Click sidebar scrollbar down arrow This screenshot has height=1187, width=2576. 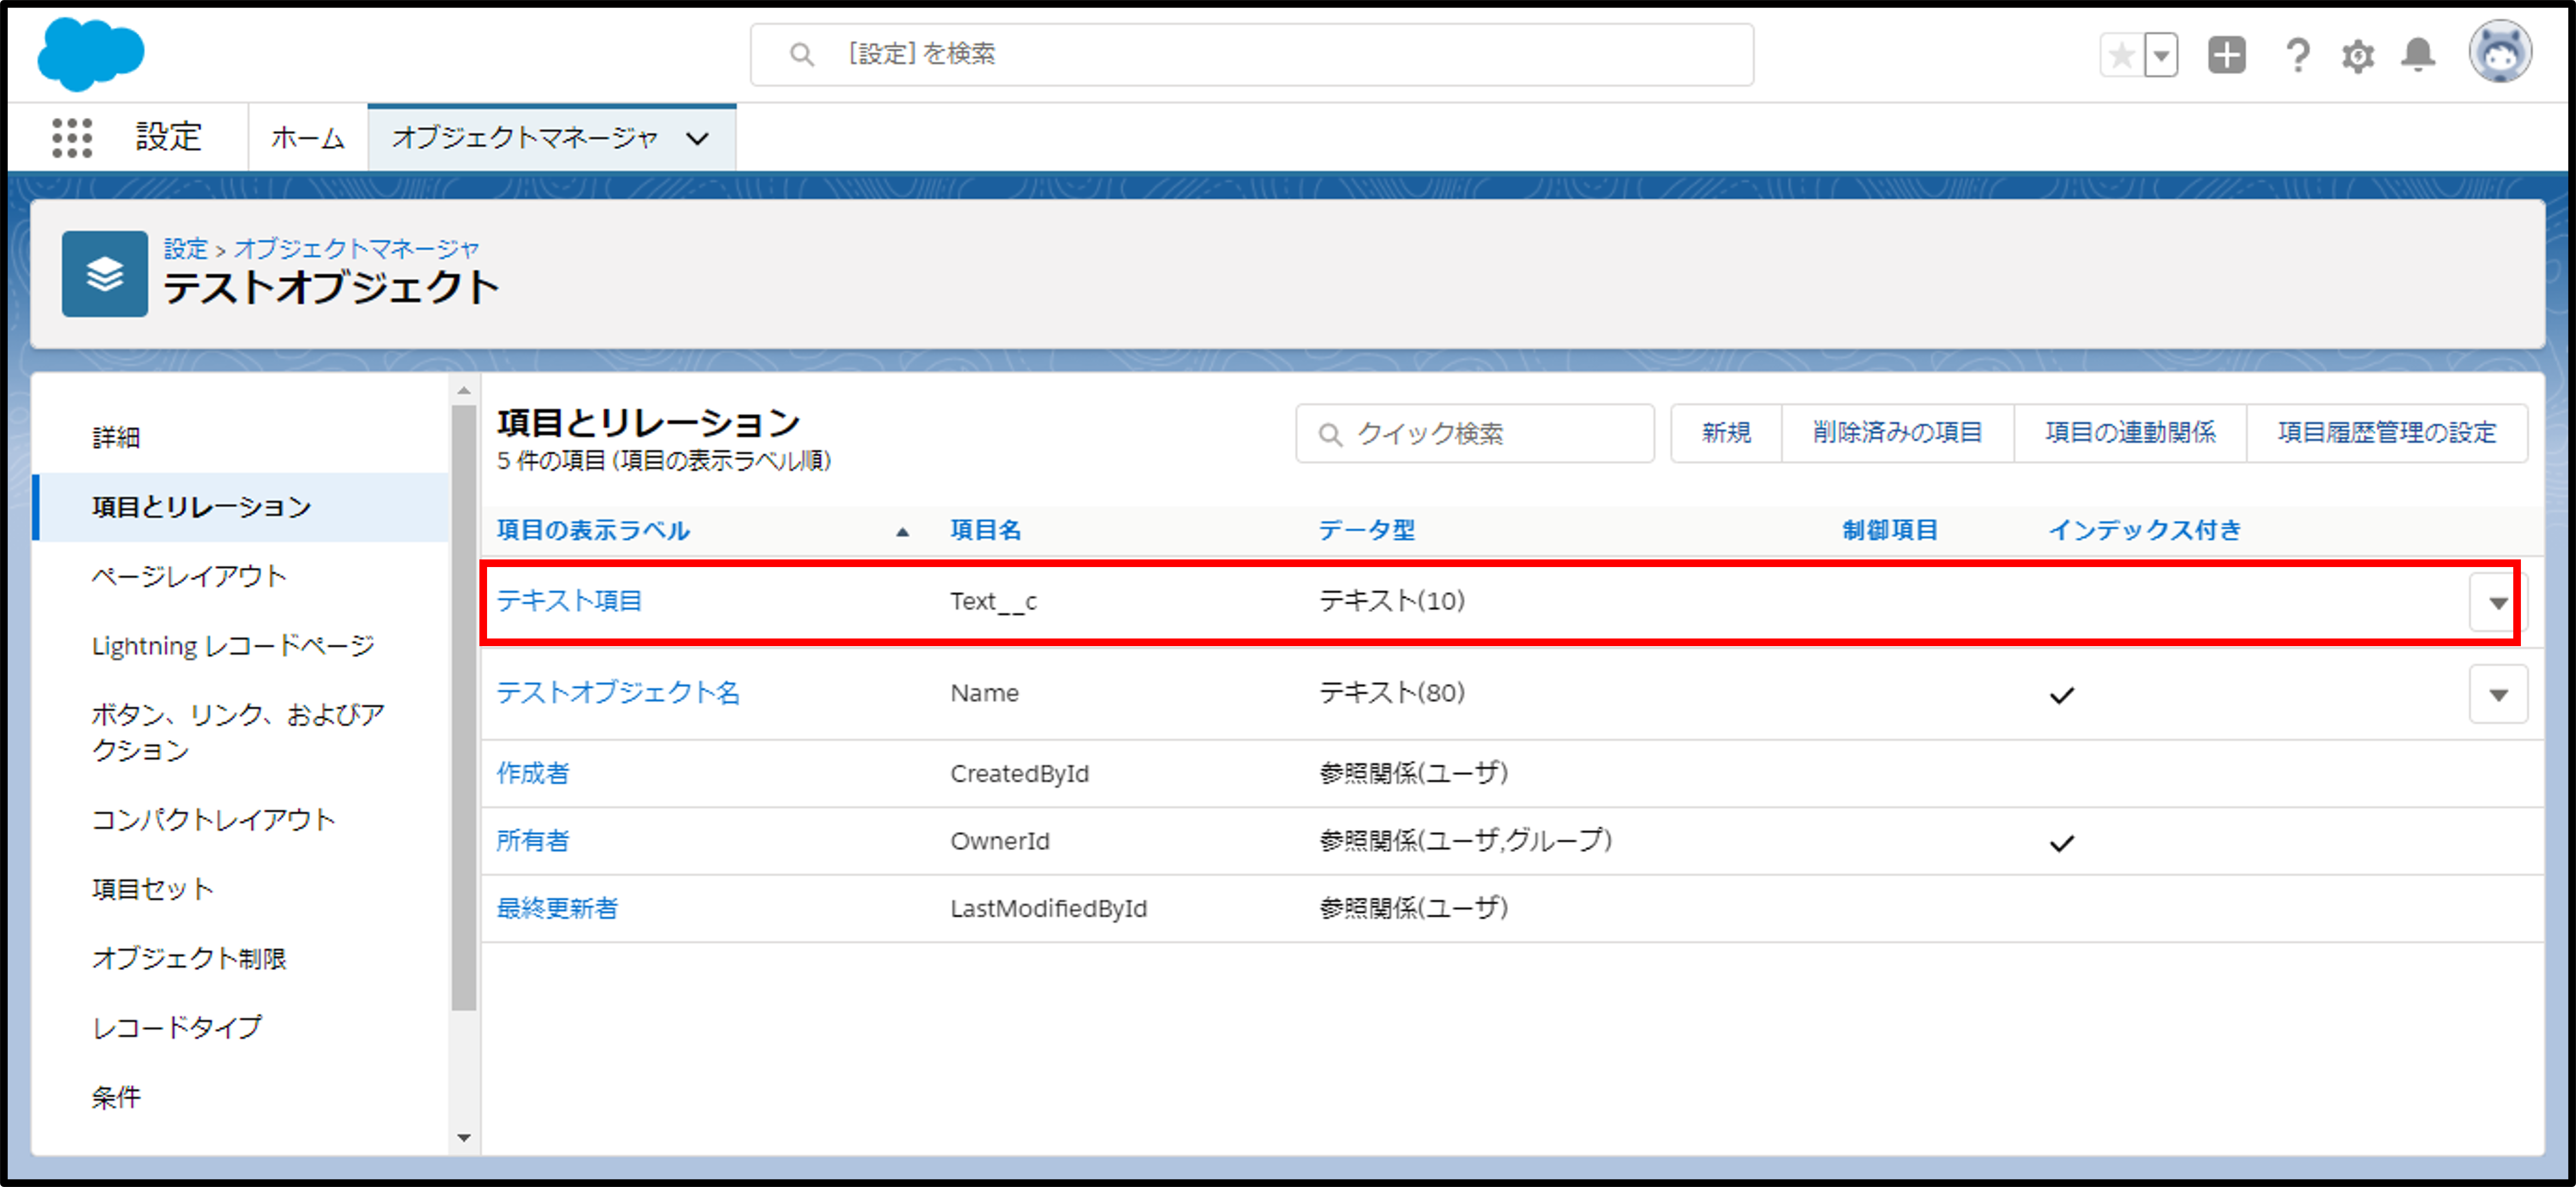tap(463, 1137)
